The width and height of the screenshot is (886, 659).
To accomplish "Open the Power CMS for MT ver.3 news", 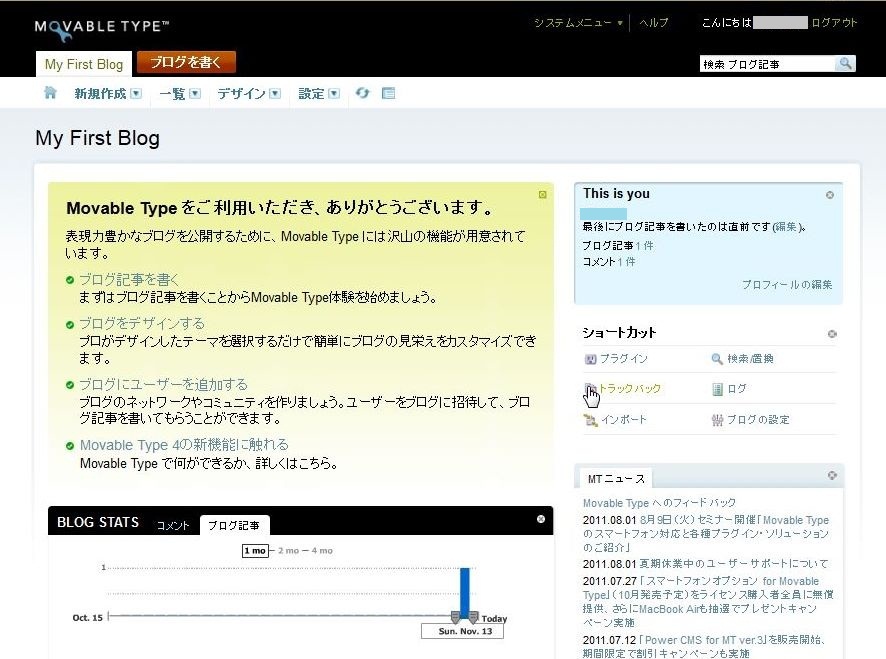I will pyautogui.click(x=704, y=647).
